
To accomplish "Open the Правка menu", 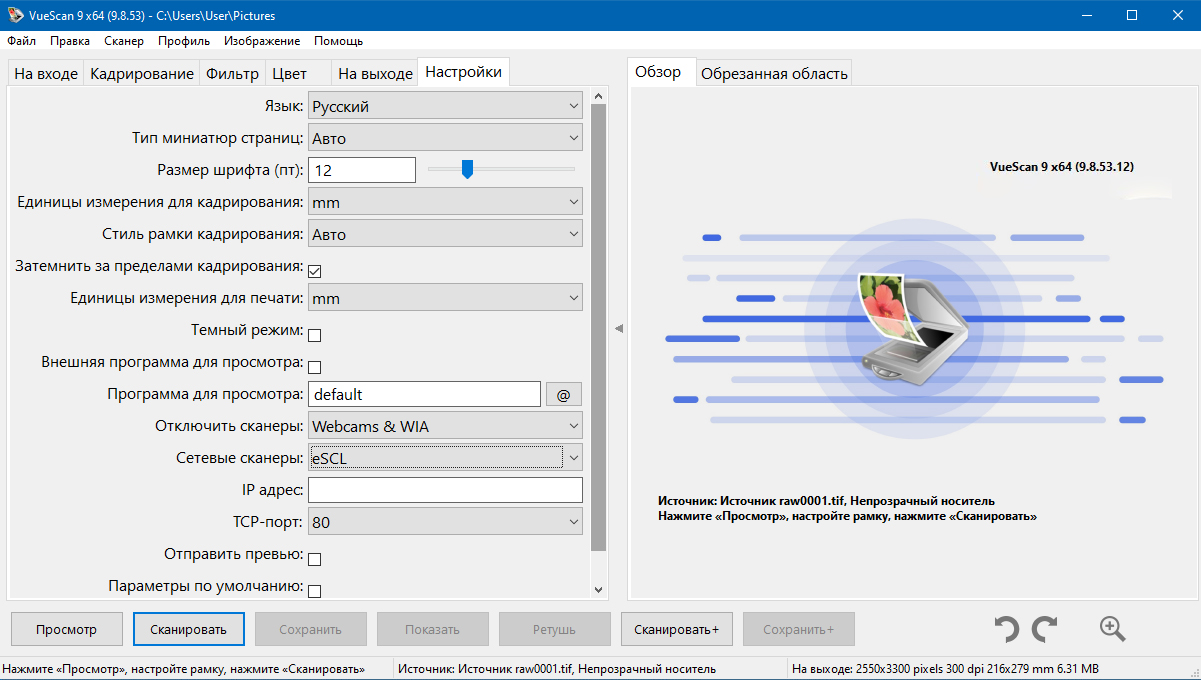I will pos(70,41).
